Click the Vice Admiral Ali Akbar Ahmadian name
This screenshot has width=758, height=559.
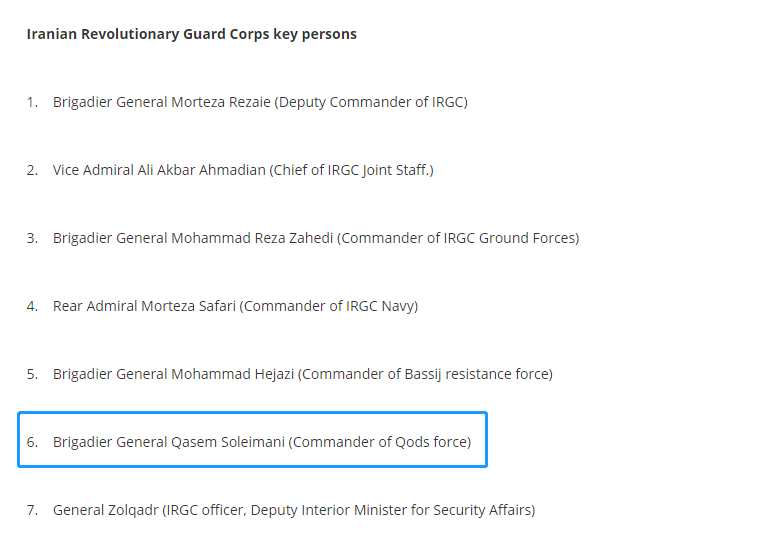tap(159, 170)
